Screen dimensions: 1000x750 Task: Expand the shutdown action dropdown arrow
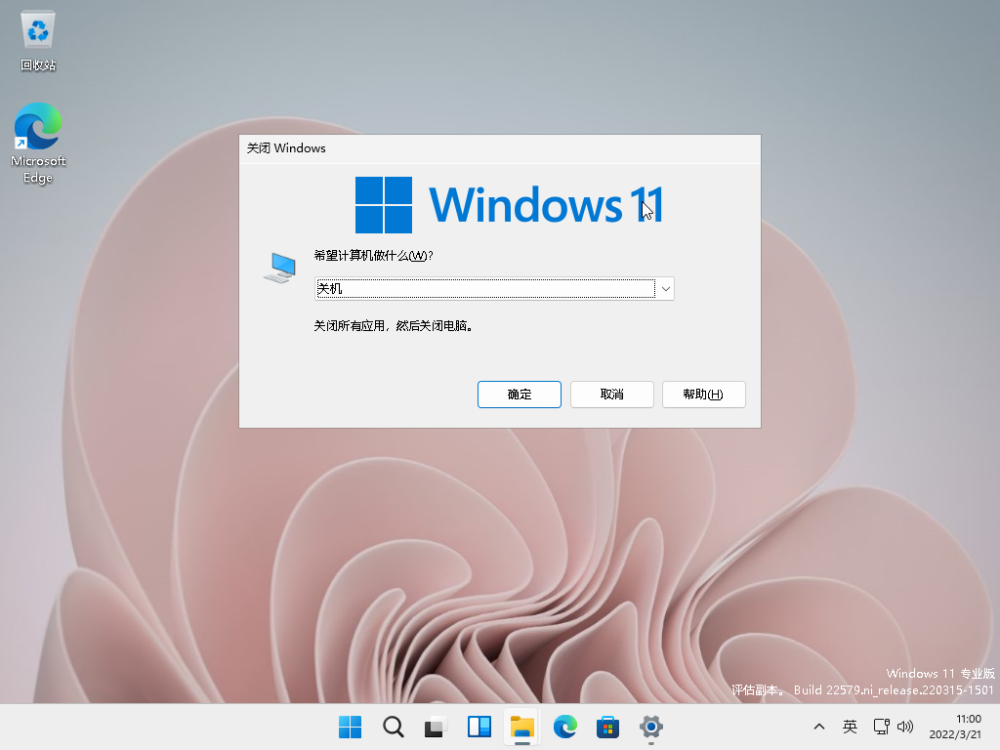[665, 289]
